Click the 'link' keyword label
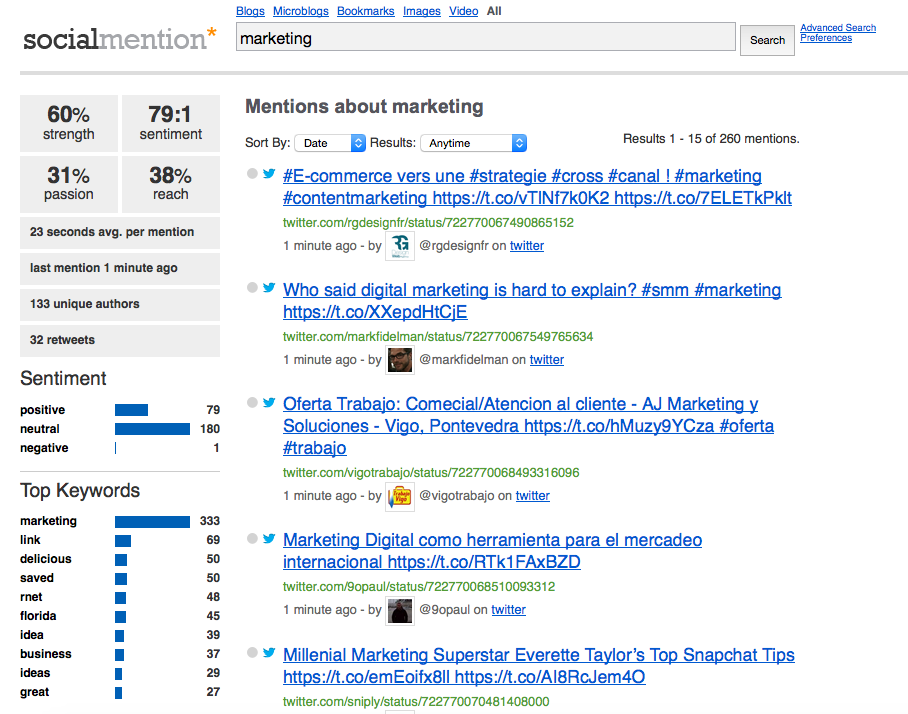Screen dimensions: 908x714 [x=30, y=540]
